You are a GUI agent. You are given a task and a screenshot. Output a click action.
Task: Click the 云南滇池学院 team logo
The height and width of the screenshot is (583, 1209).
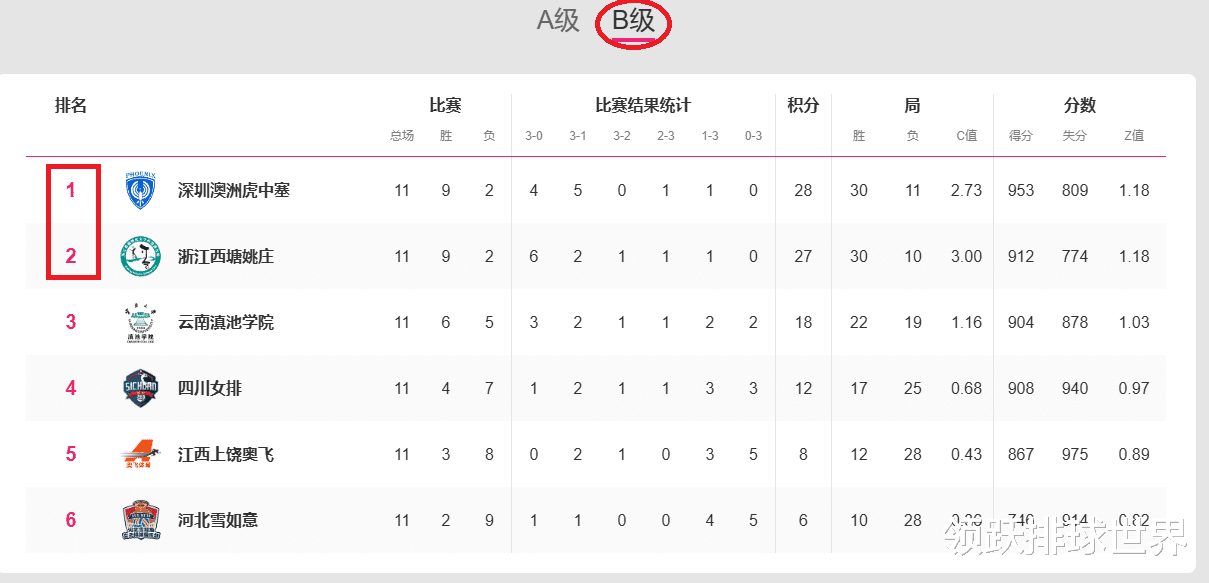click(141, 322)
